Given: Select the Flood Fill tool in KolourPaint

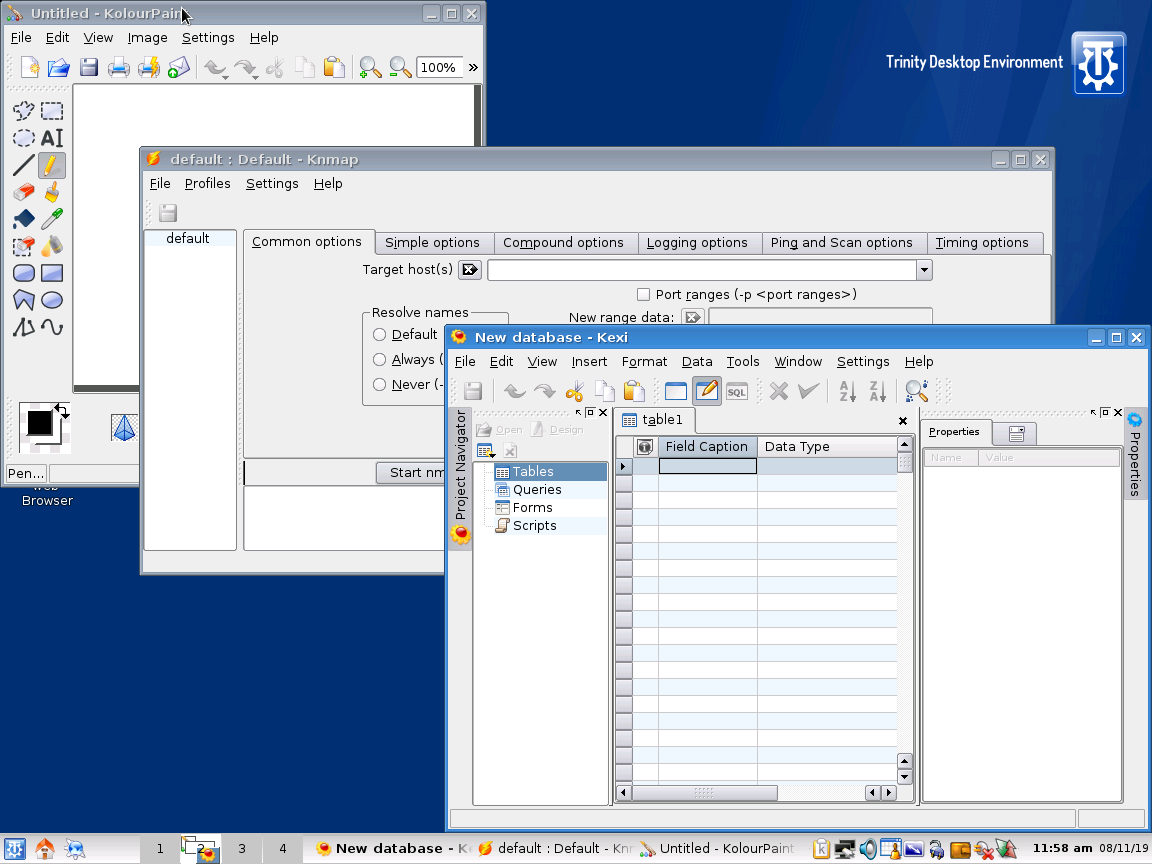Looking at the screenshot, I should 24,219.
